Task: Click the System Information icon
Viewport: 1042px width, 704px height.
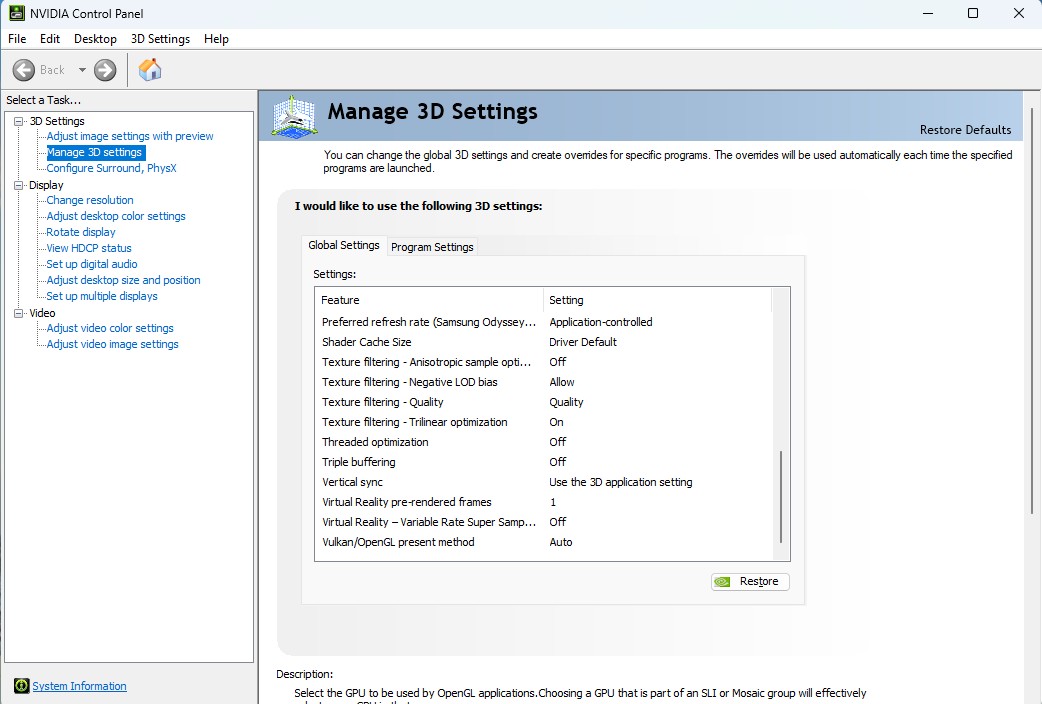Action: 21,685
